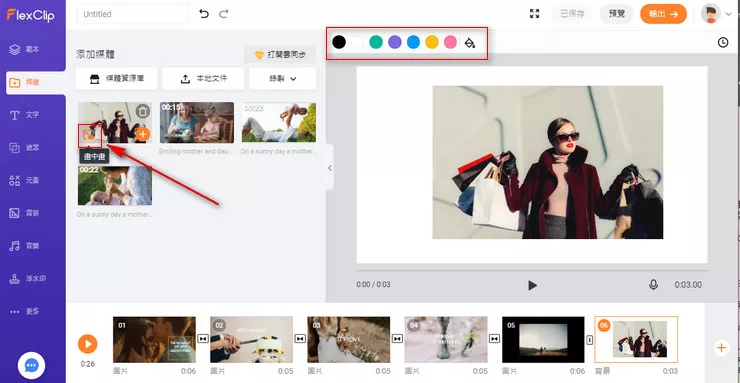Click the cloud sync button with diamond

(x=280, y=55)
